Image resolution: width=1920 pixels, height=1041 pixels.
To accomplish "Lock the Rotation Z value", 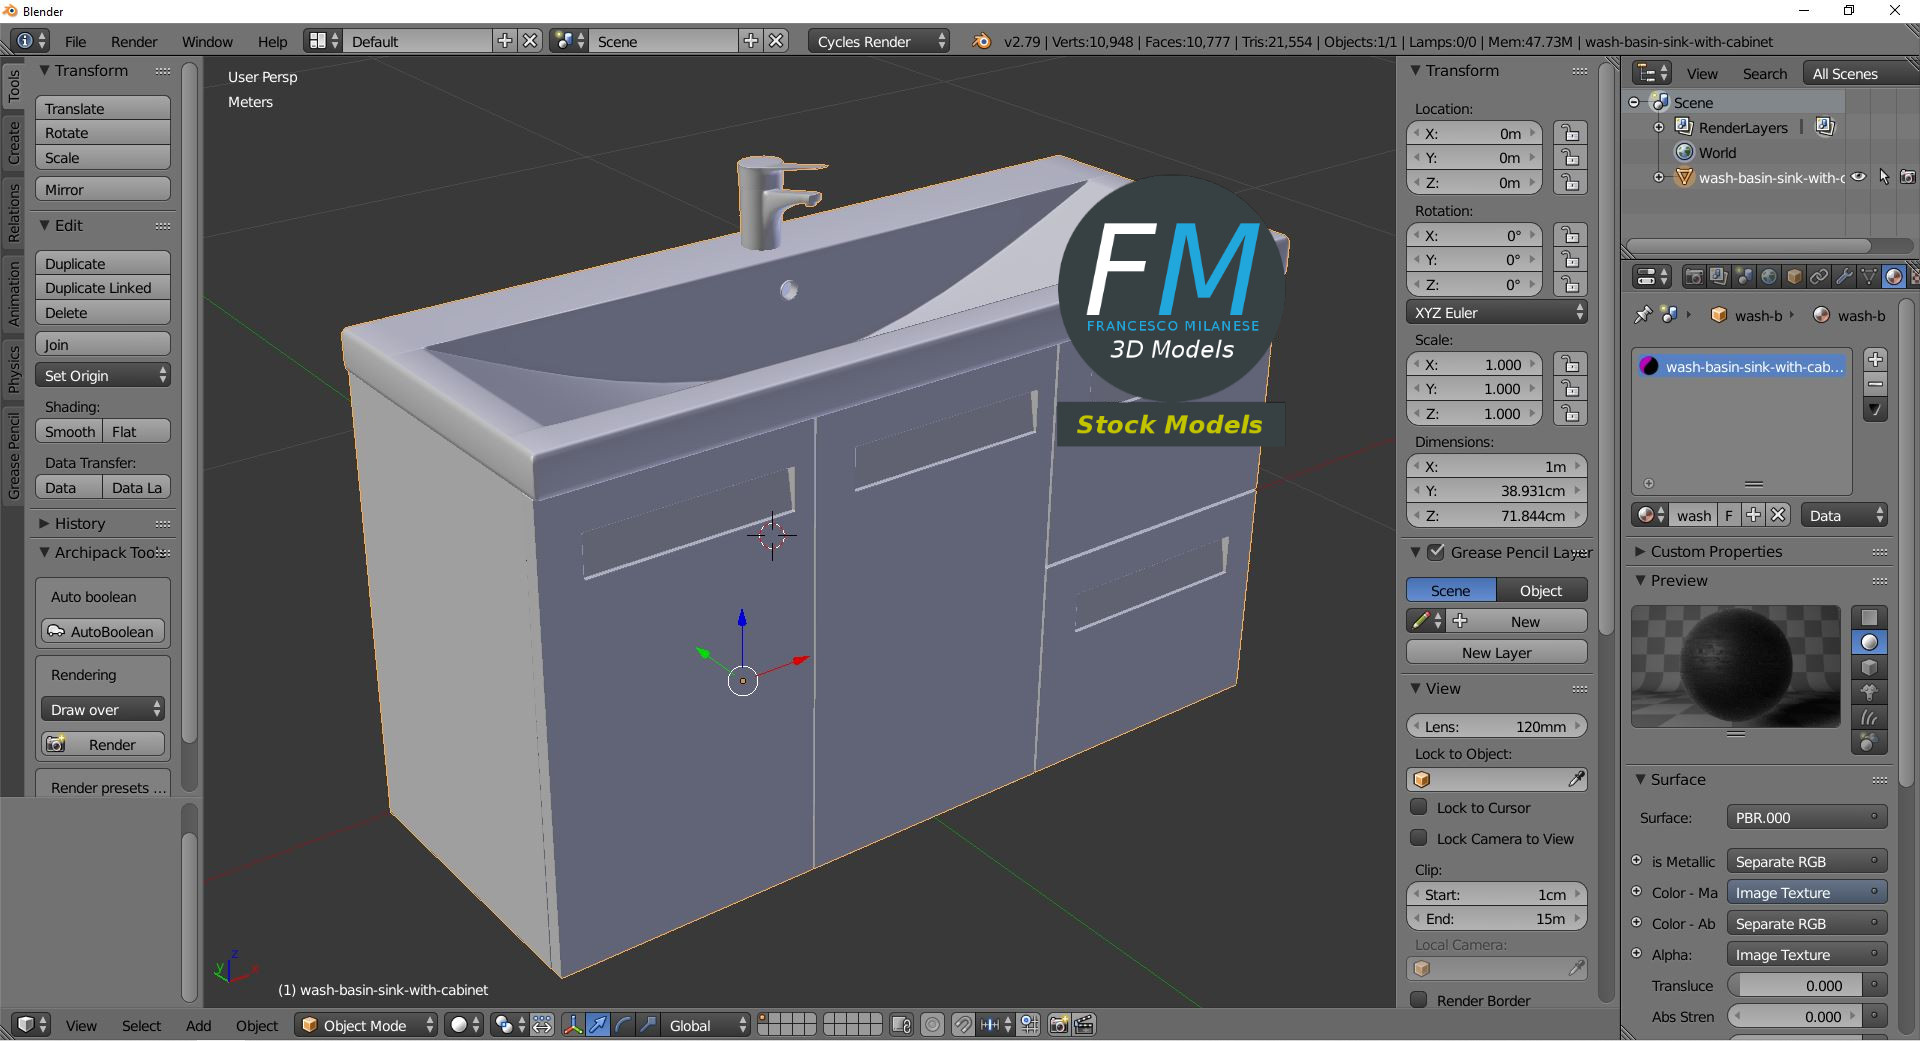I will [1571, 284].
